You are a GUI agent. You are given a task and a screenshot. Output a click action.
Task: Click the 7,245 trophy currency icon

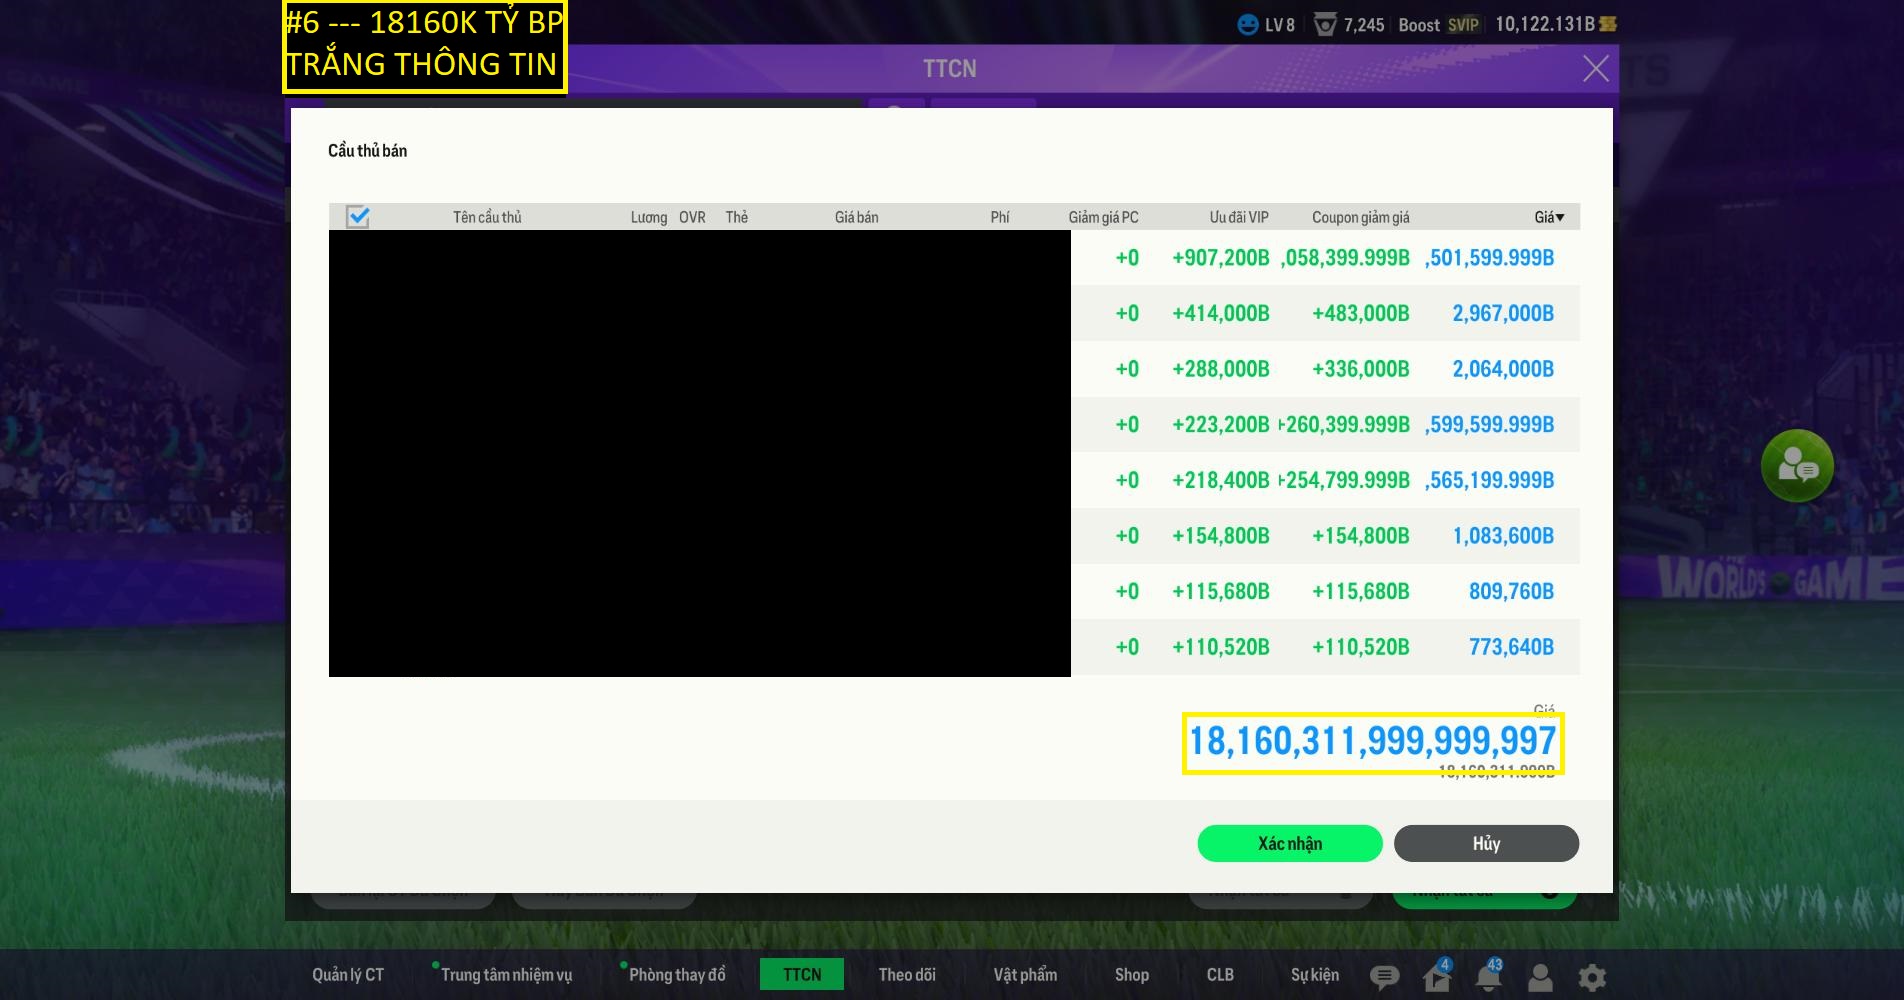(x=1325, y=25)
